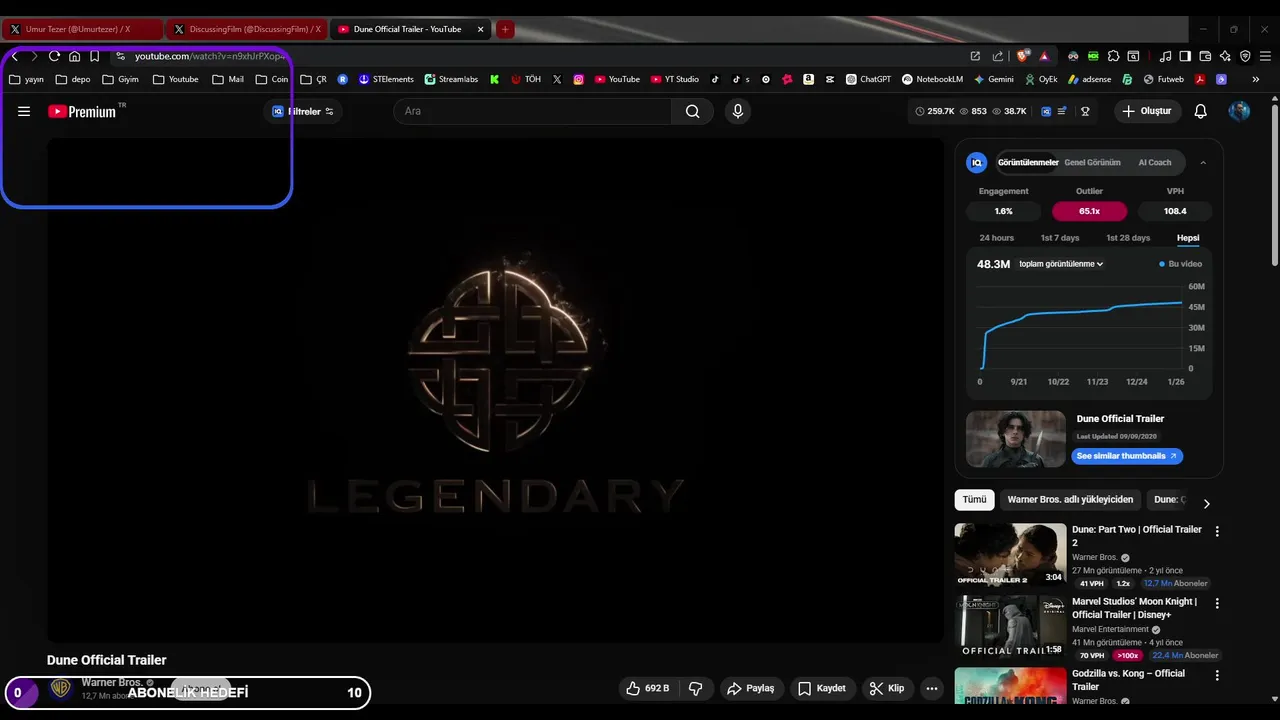1280x720 pixels.
Task: Click the YouTube search field Ara
Action: (x=532, y=111)
